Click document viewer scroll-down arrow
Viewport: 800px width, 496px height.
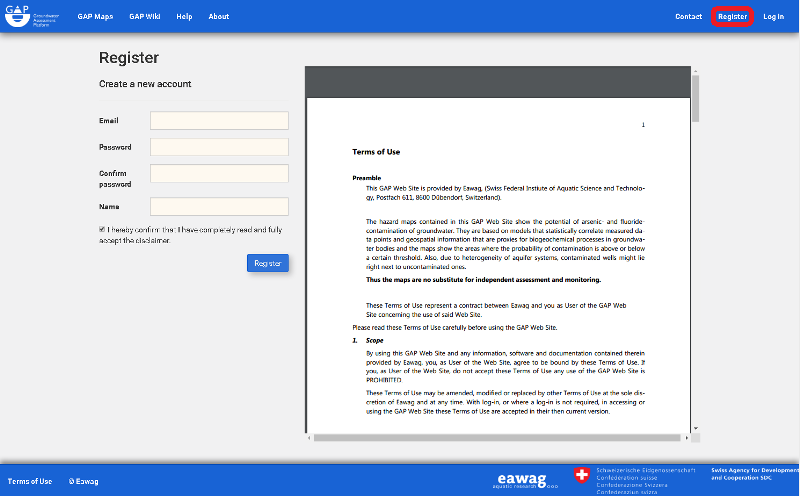point(695,428)
